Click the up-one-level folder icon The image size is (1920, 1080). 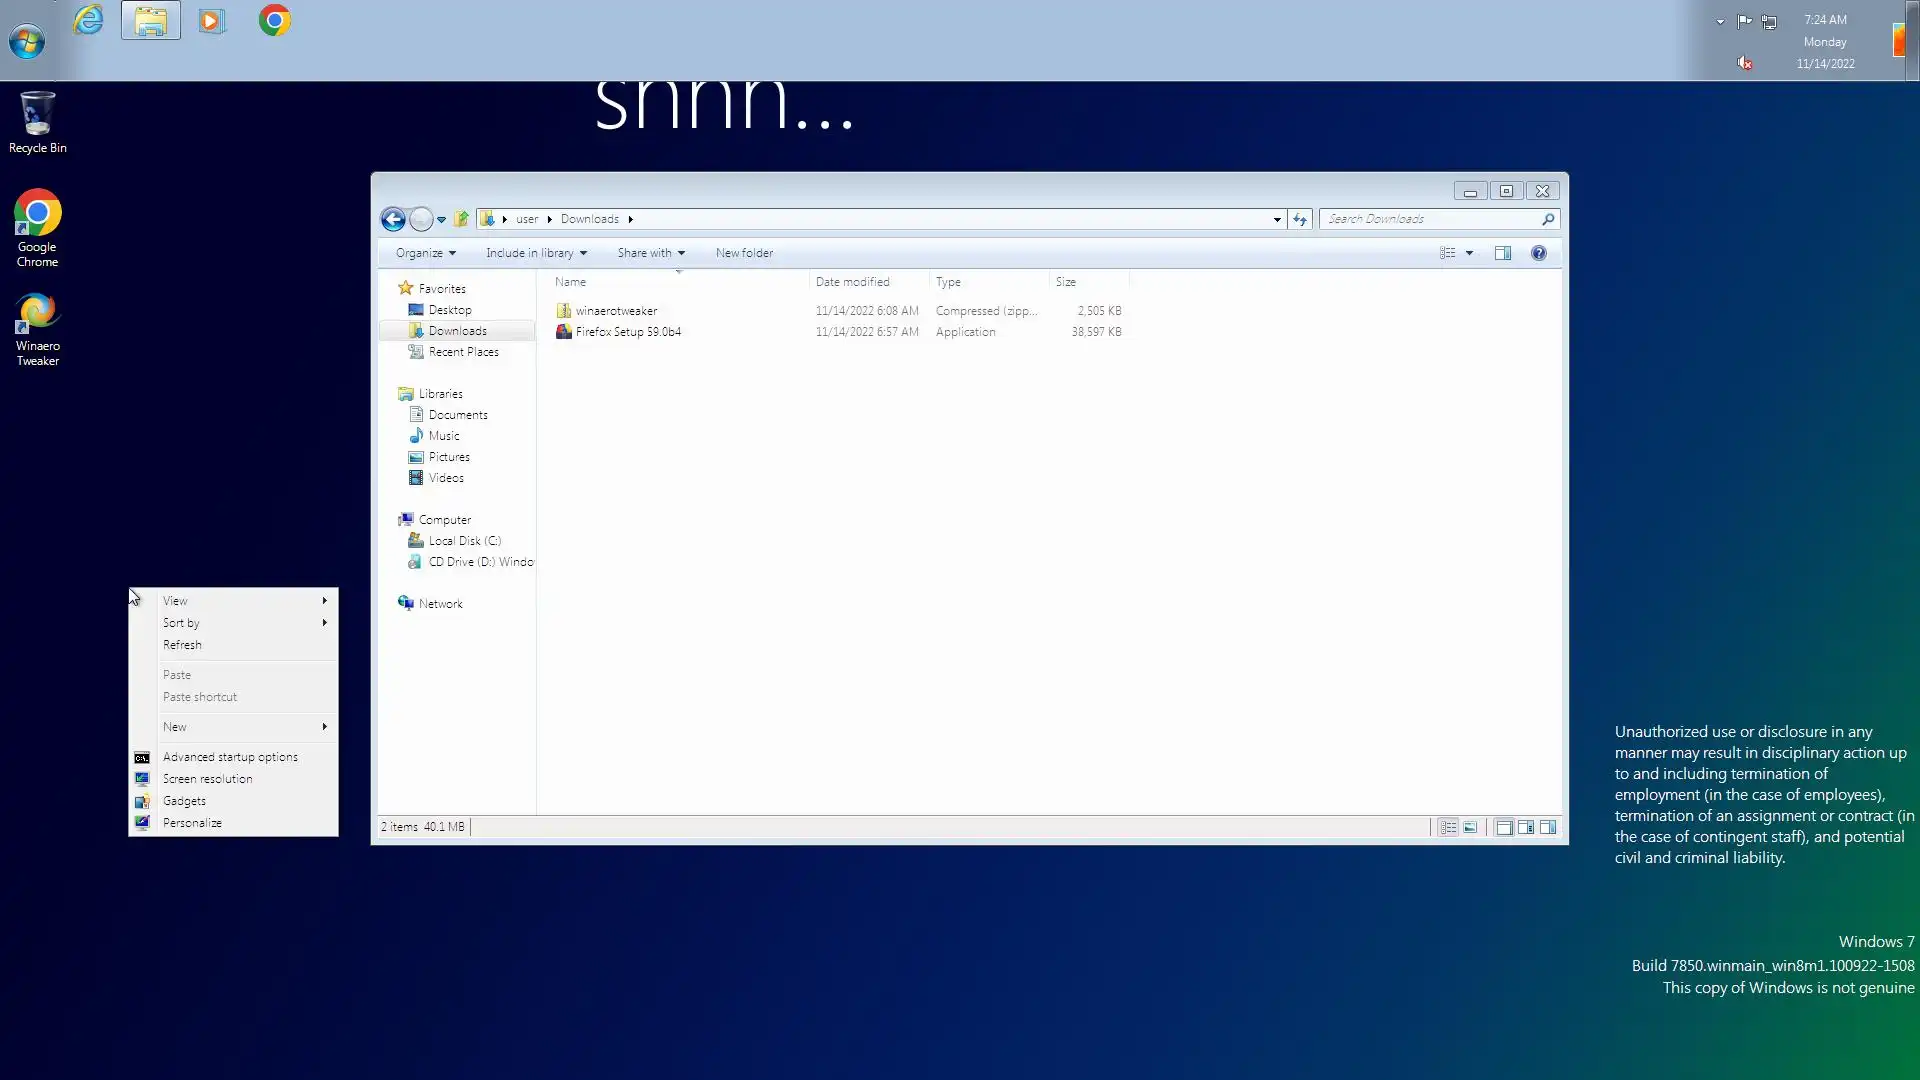coord(461,219)
